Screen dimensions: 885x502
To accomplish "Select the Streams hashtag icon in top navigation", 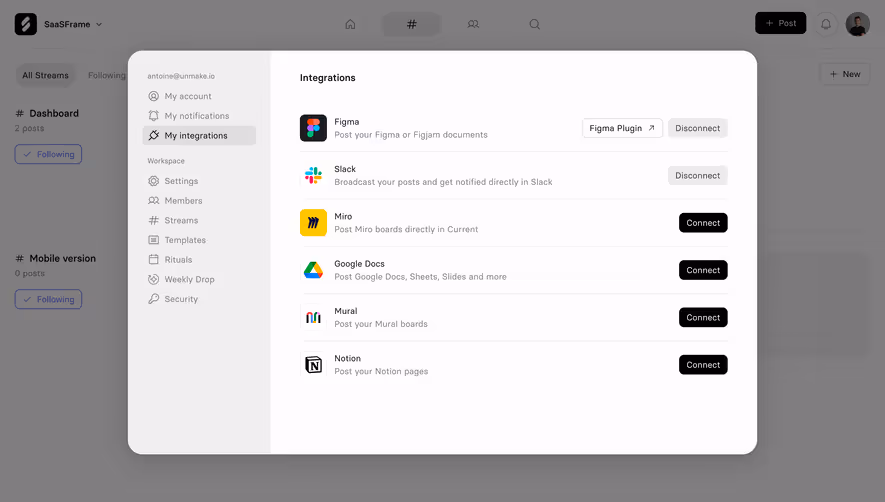I will click(x=411, y=24).
